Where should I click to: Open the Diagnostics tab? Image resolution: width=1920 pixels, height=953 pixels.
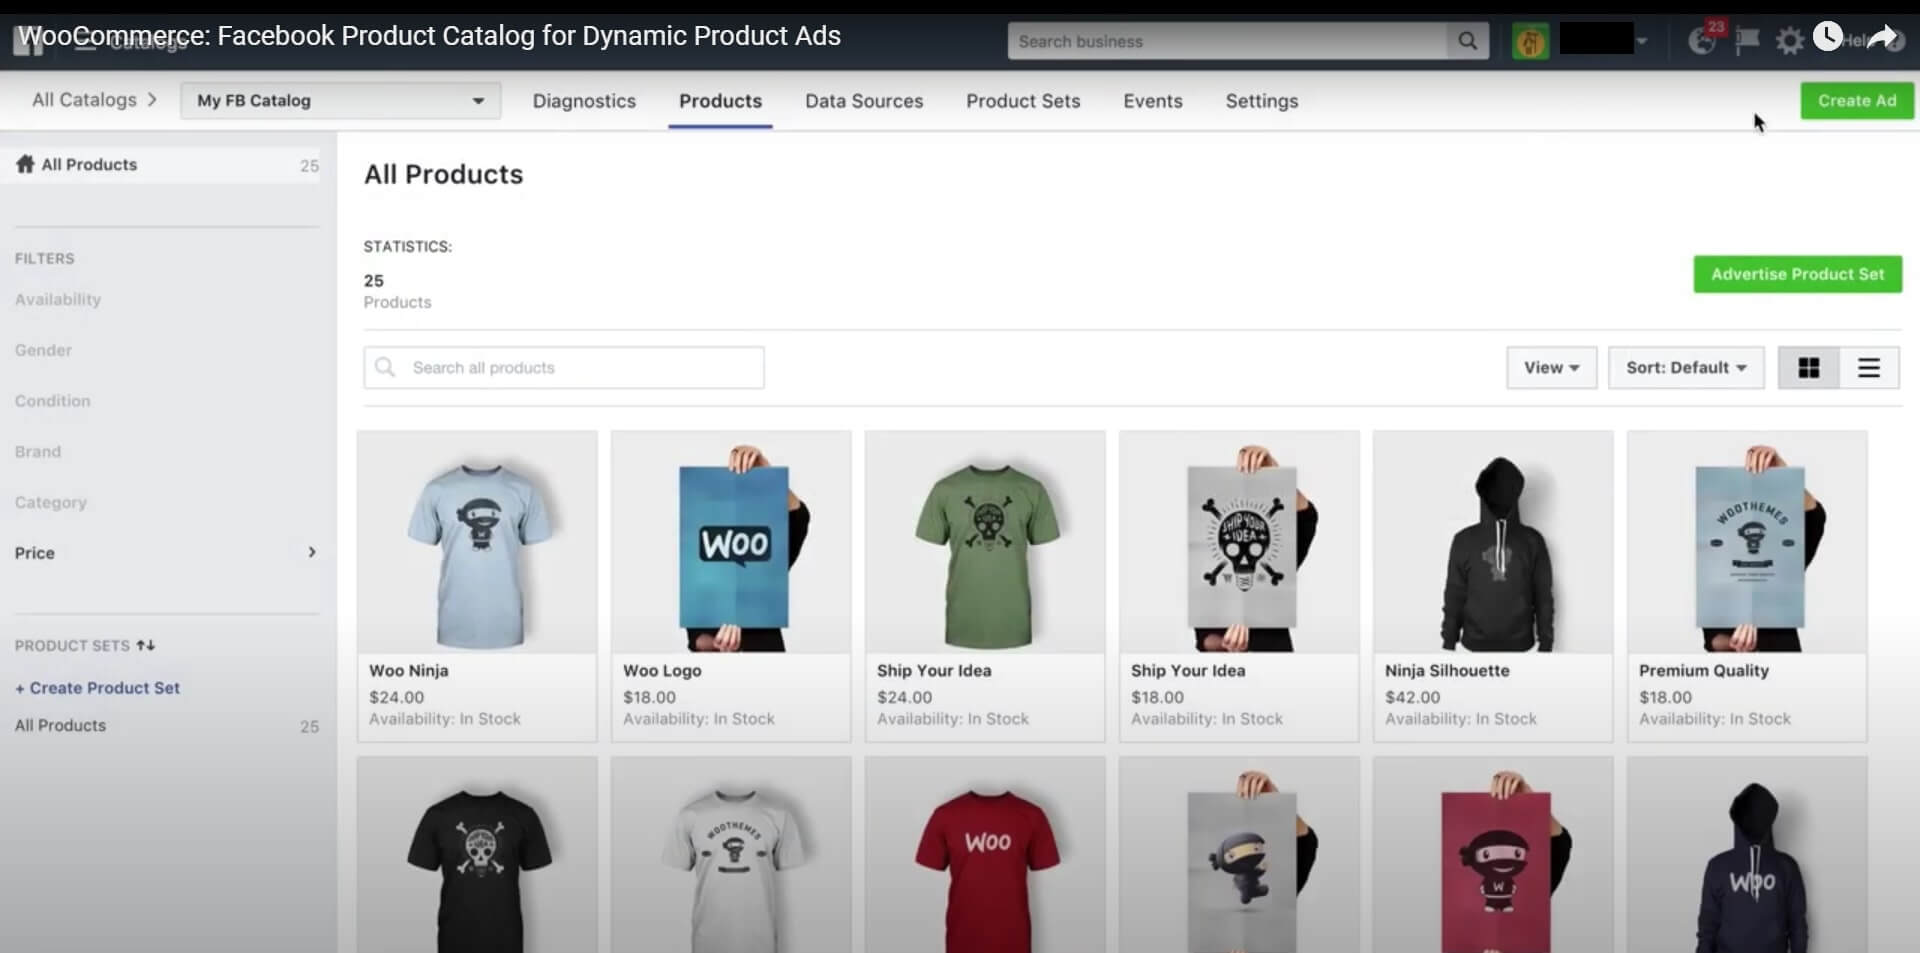(x=584, y=101)
